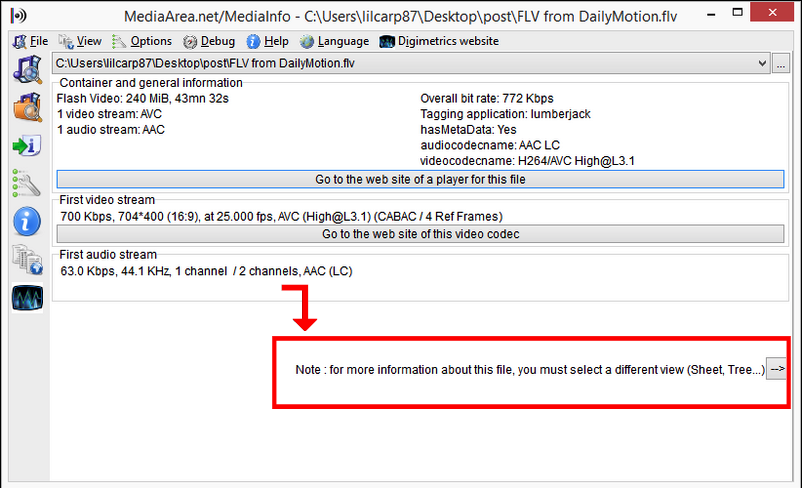Click the note about selecting a different view
The width and height of the screenshot is (802, 488).
point(530,370)
